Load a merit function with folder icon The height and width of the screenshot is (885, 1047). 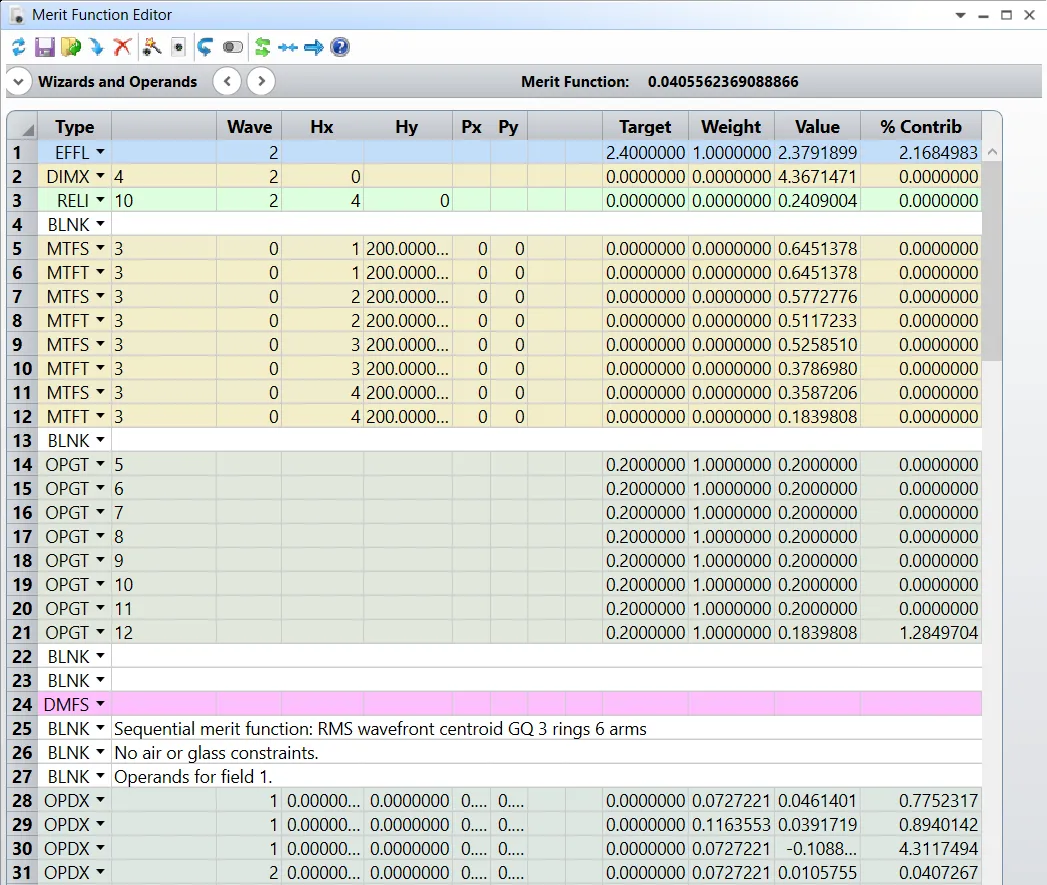pos(70,47)
